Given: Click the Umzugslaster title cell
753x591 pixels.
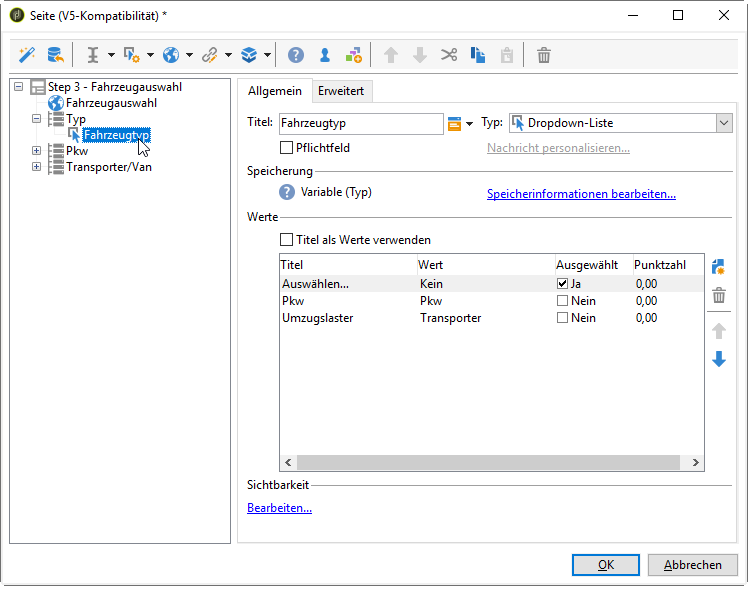Looking at the screenshot, I should tap(318, 318).
